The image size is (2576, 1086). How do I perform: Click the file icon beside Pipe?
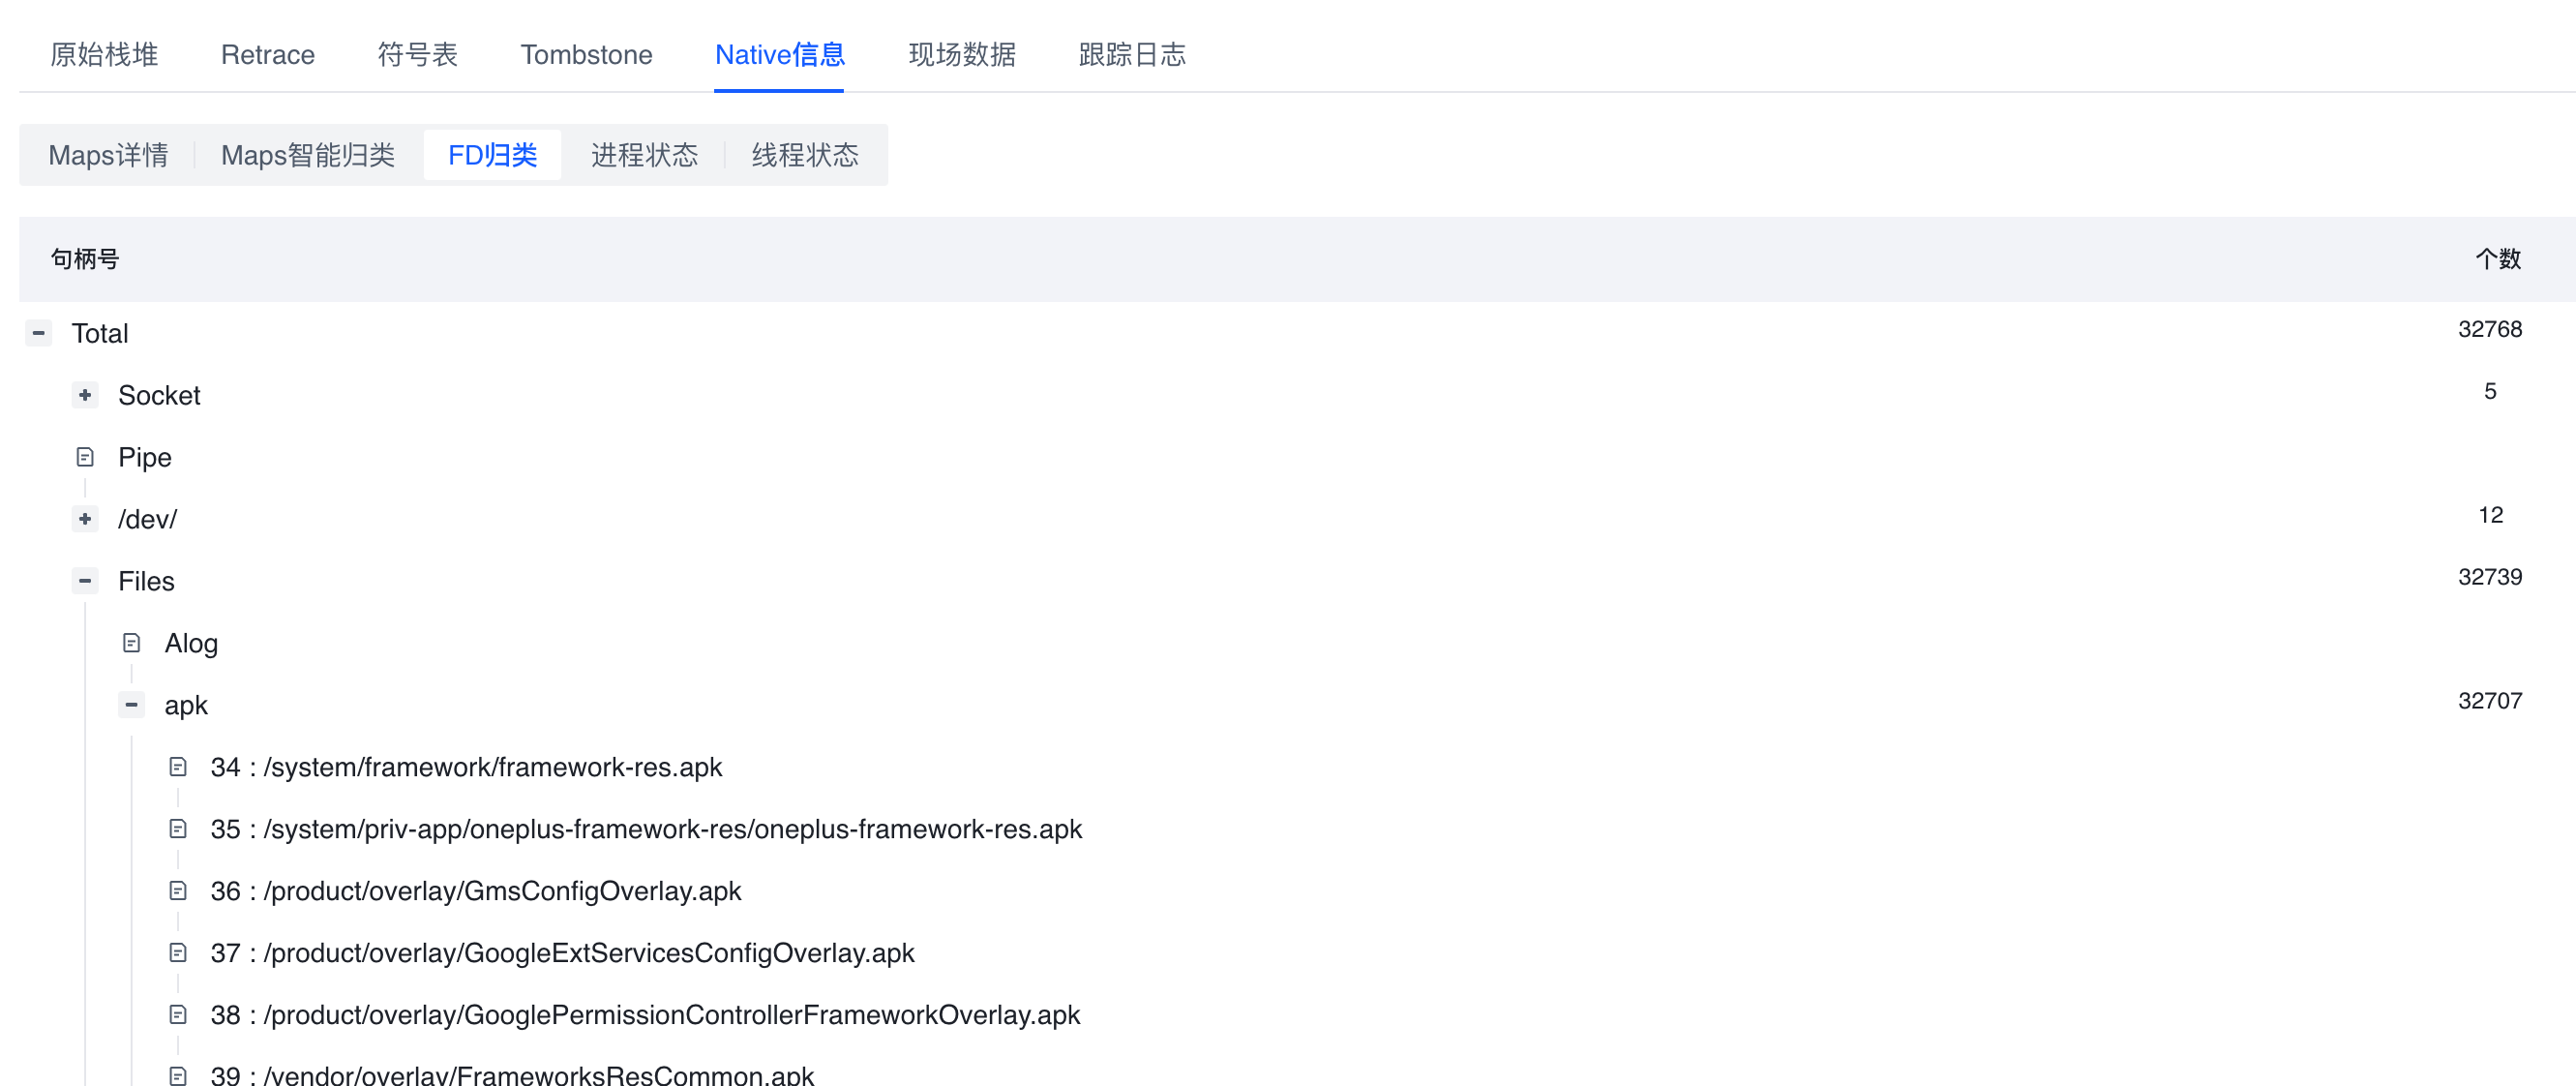click(x=85, y=457)
